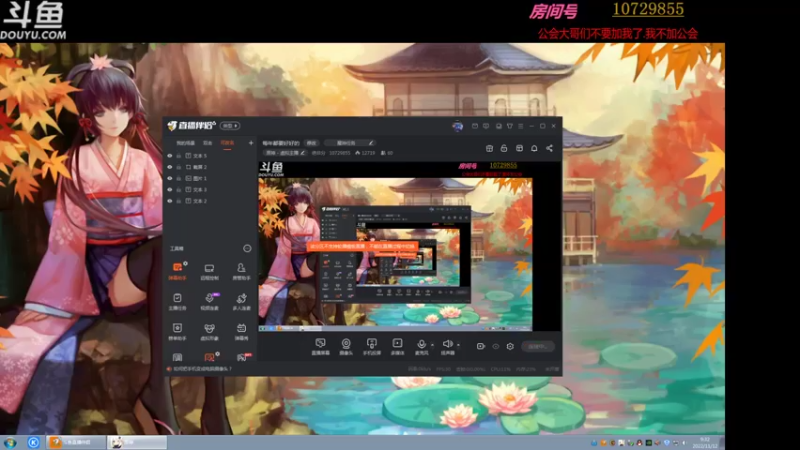The height and width of the screenshot is (450, 800).
Task: Select the 图片 1 source row
Action: (211, 178)
